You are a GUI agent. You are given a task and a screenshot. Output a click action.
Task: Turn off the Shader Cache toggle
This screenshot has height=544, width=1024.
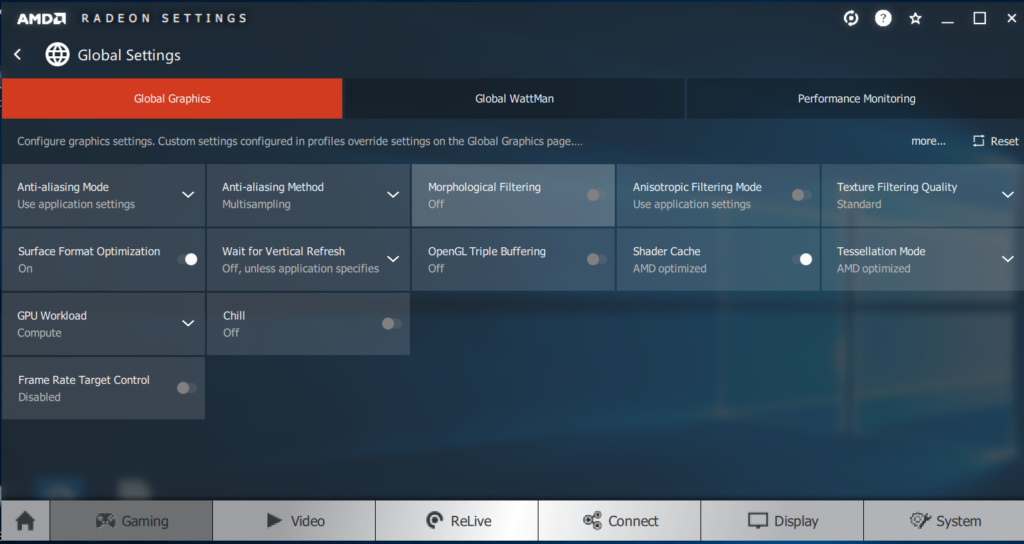(x=802, y=259)
